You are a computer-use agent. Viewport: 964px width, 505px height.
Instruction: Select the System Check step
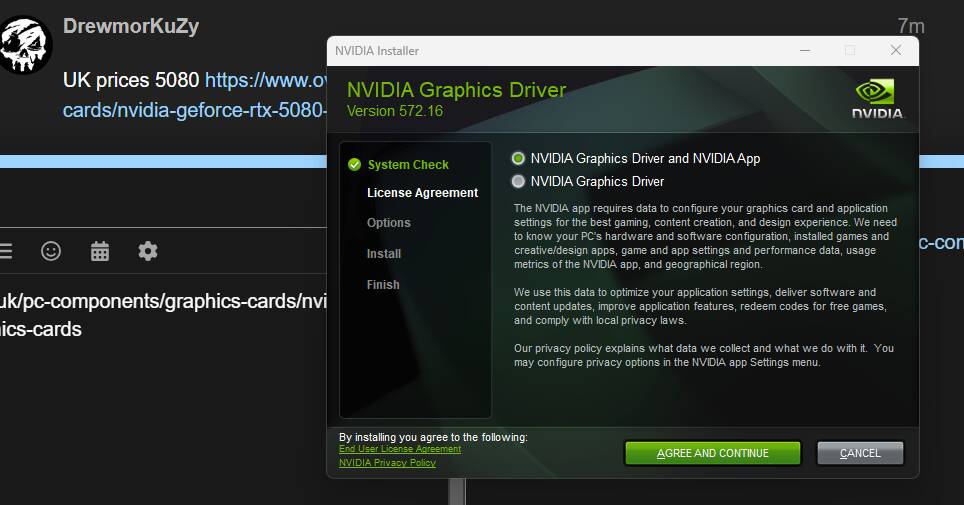pos(408,165)
